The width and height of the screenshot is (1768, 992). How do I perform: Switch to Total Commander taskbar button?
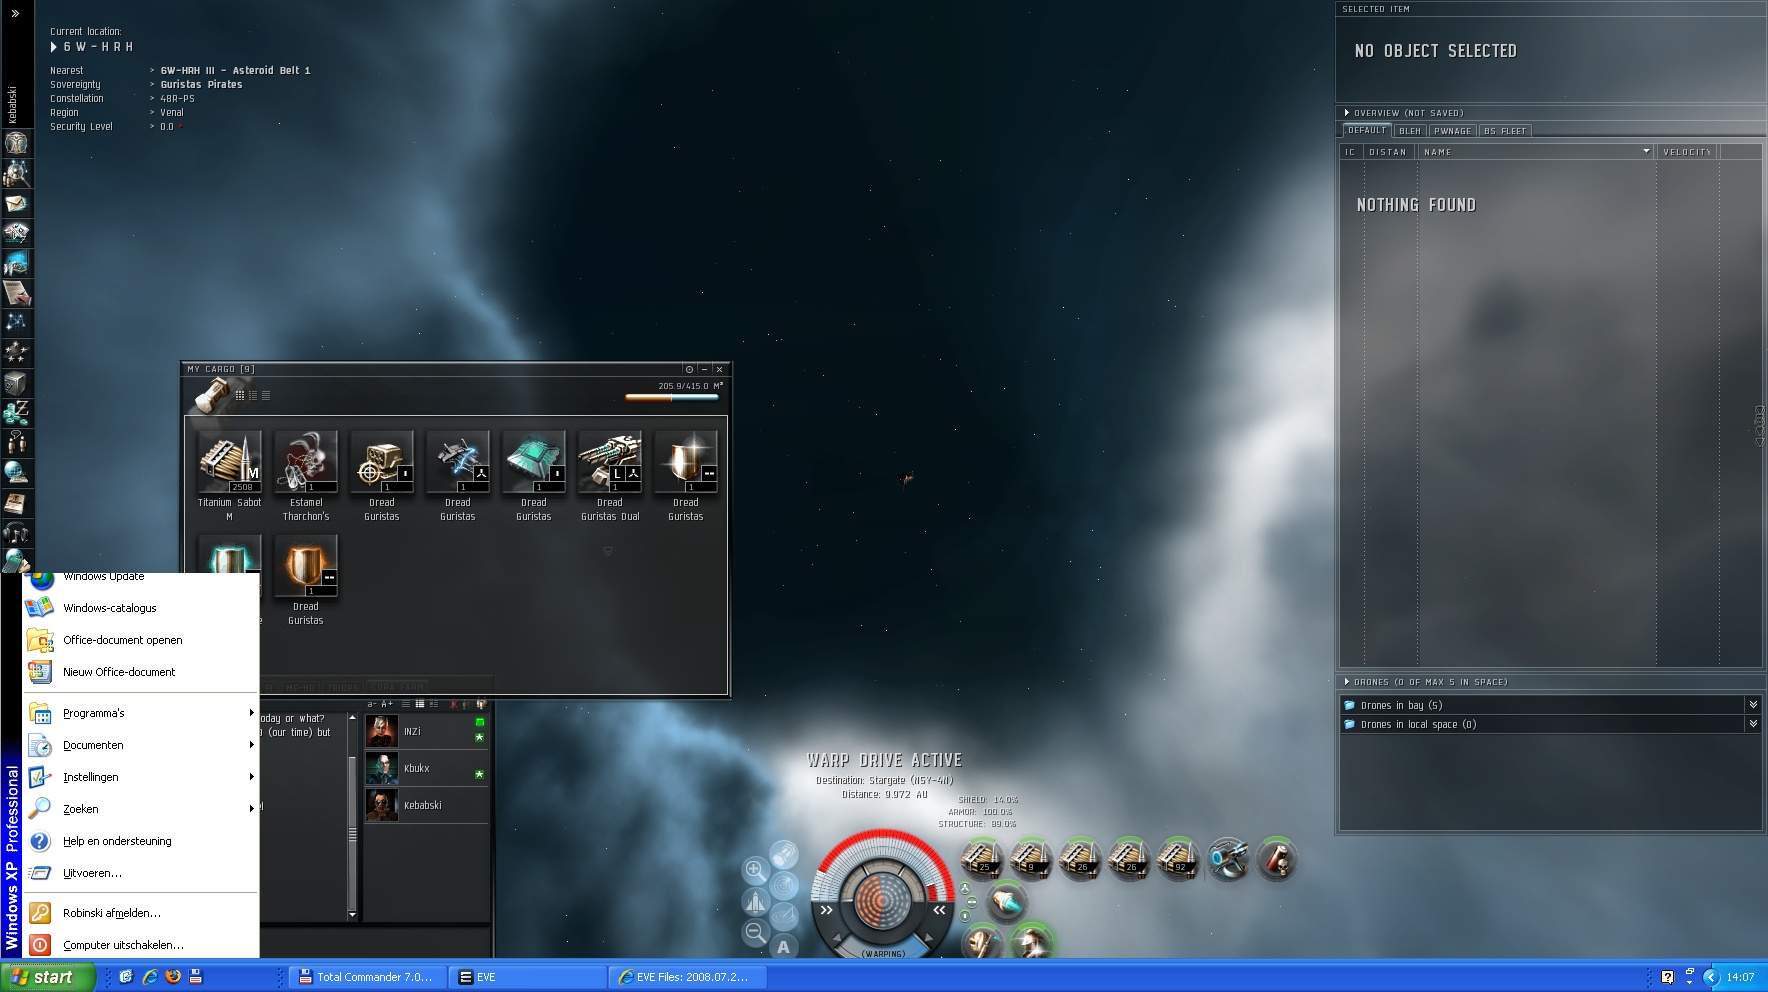click(x=367, y=977)
